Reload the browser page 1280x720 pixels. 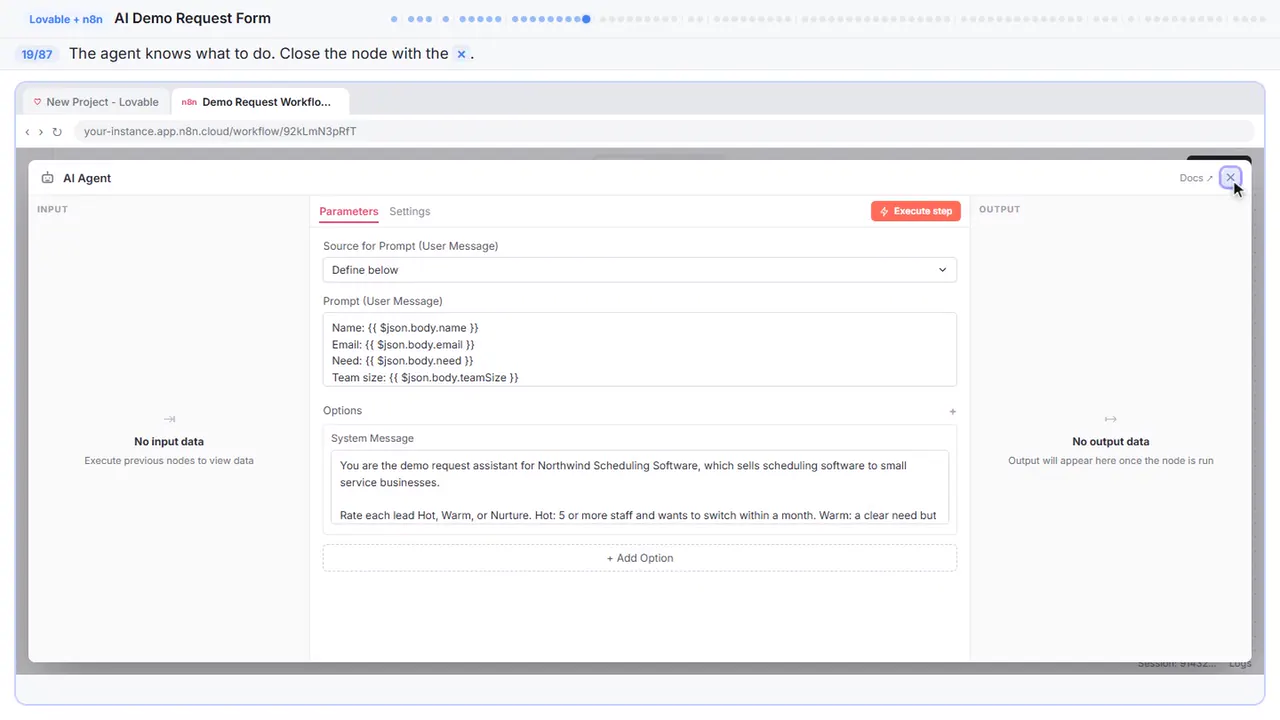click(57, 131)
